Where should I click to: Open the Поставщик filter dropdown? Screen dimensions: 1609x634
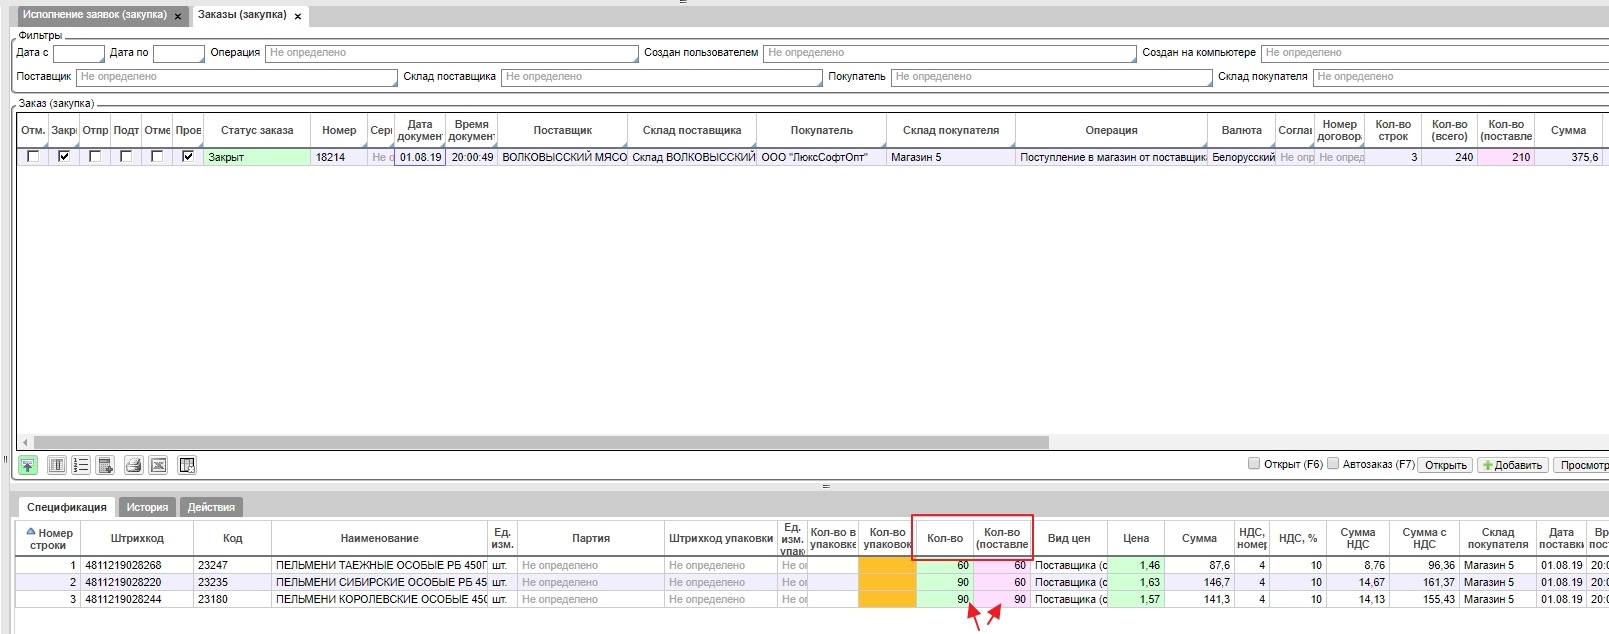coord(237,77)
